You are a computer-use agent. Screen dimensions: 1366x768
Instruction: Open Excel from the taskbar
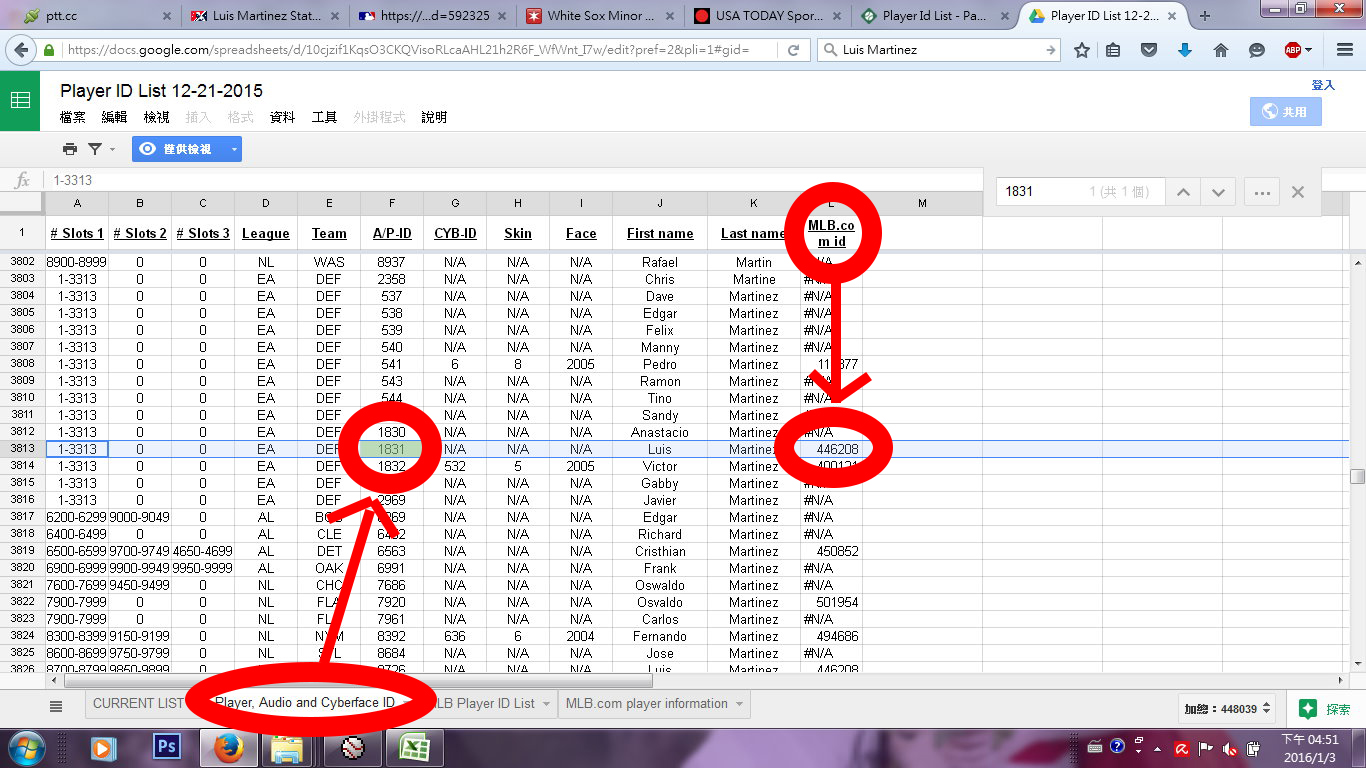pos(412,747)
